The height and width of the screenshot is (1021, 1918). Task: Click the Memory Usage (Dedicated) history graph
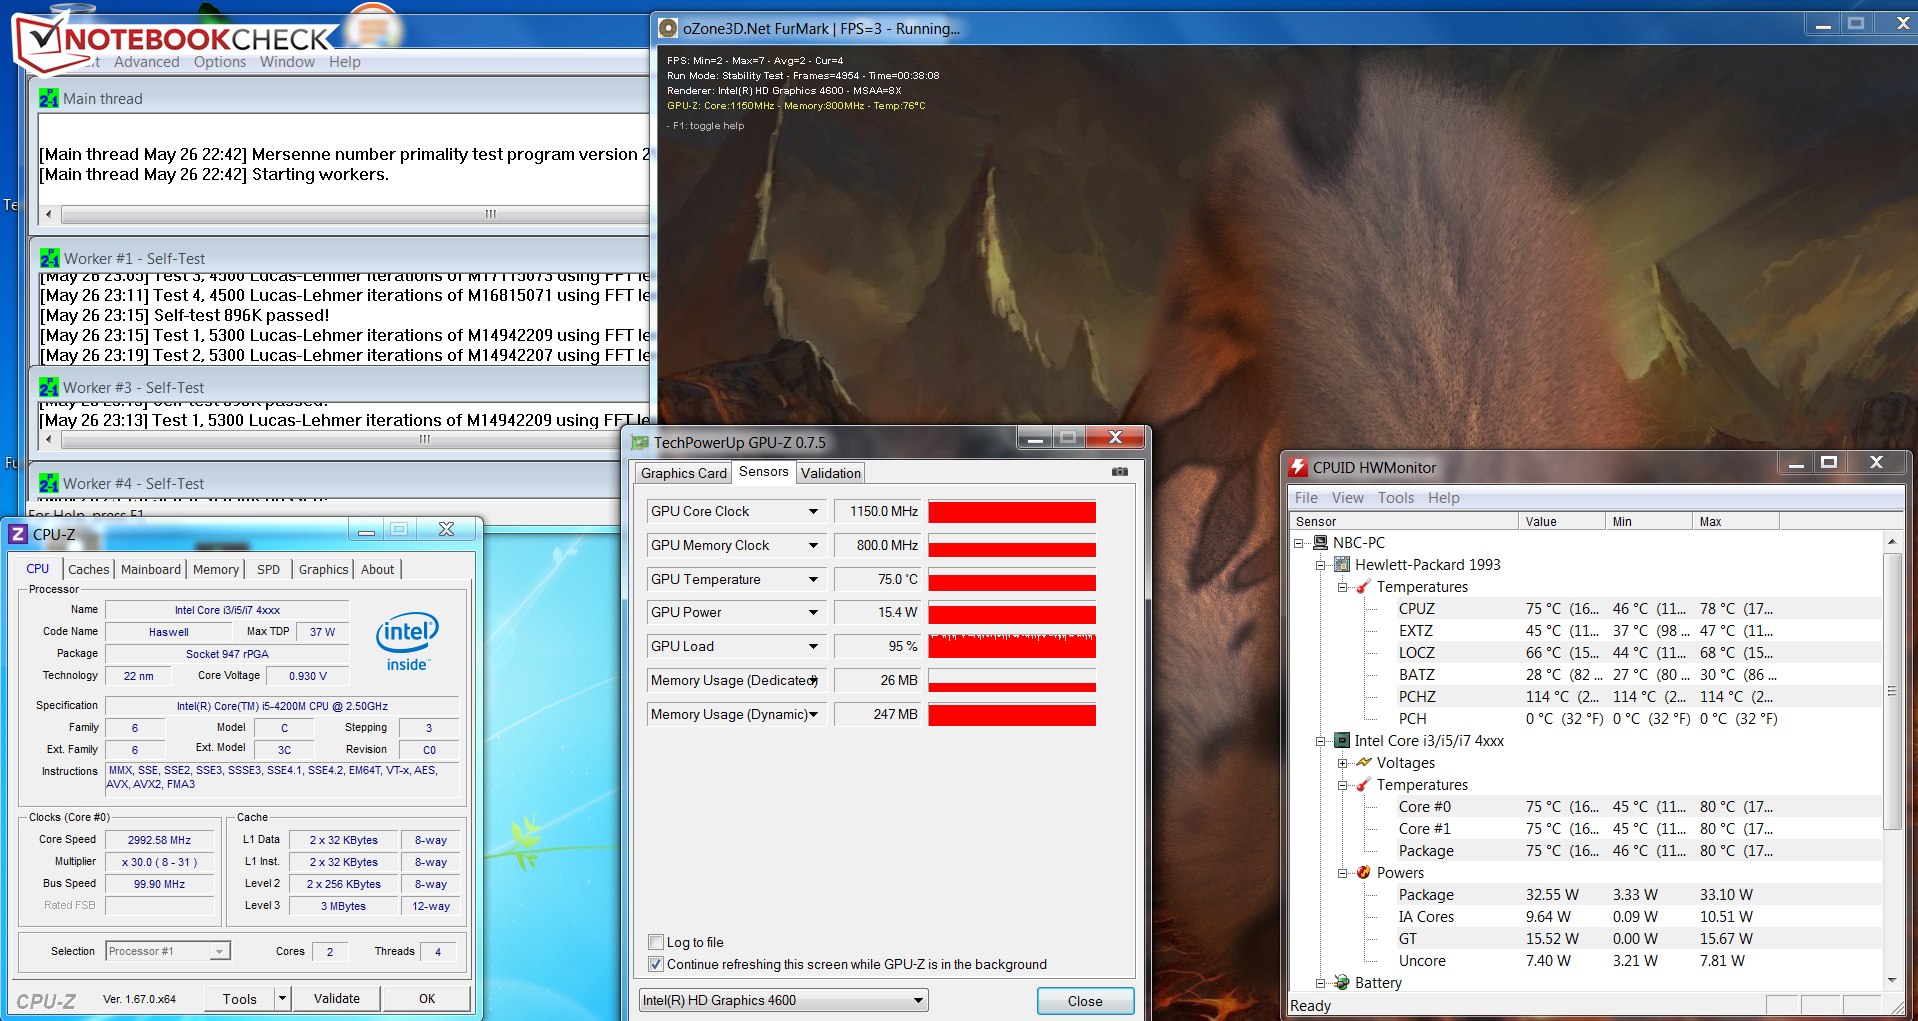click(x=1012, y=680)
